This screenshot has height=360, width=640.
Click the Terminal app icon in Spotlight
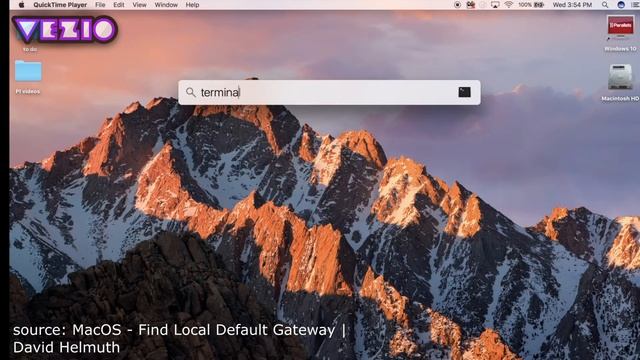point(464,92)
